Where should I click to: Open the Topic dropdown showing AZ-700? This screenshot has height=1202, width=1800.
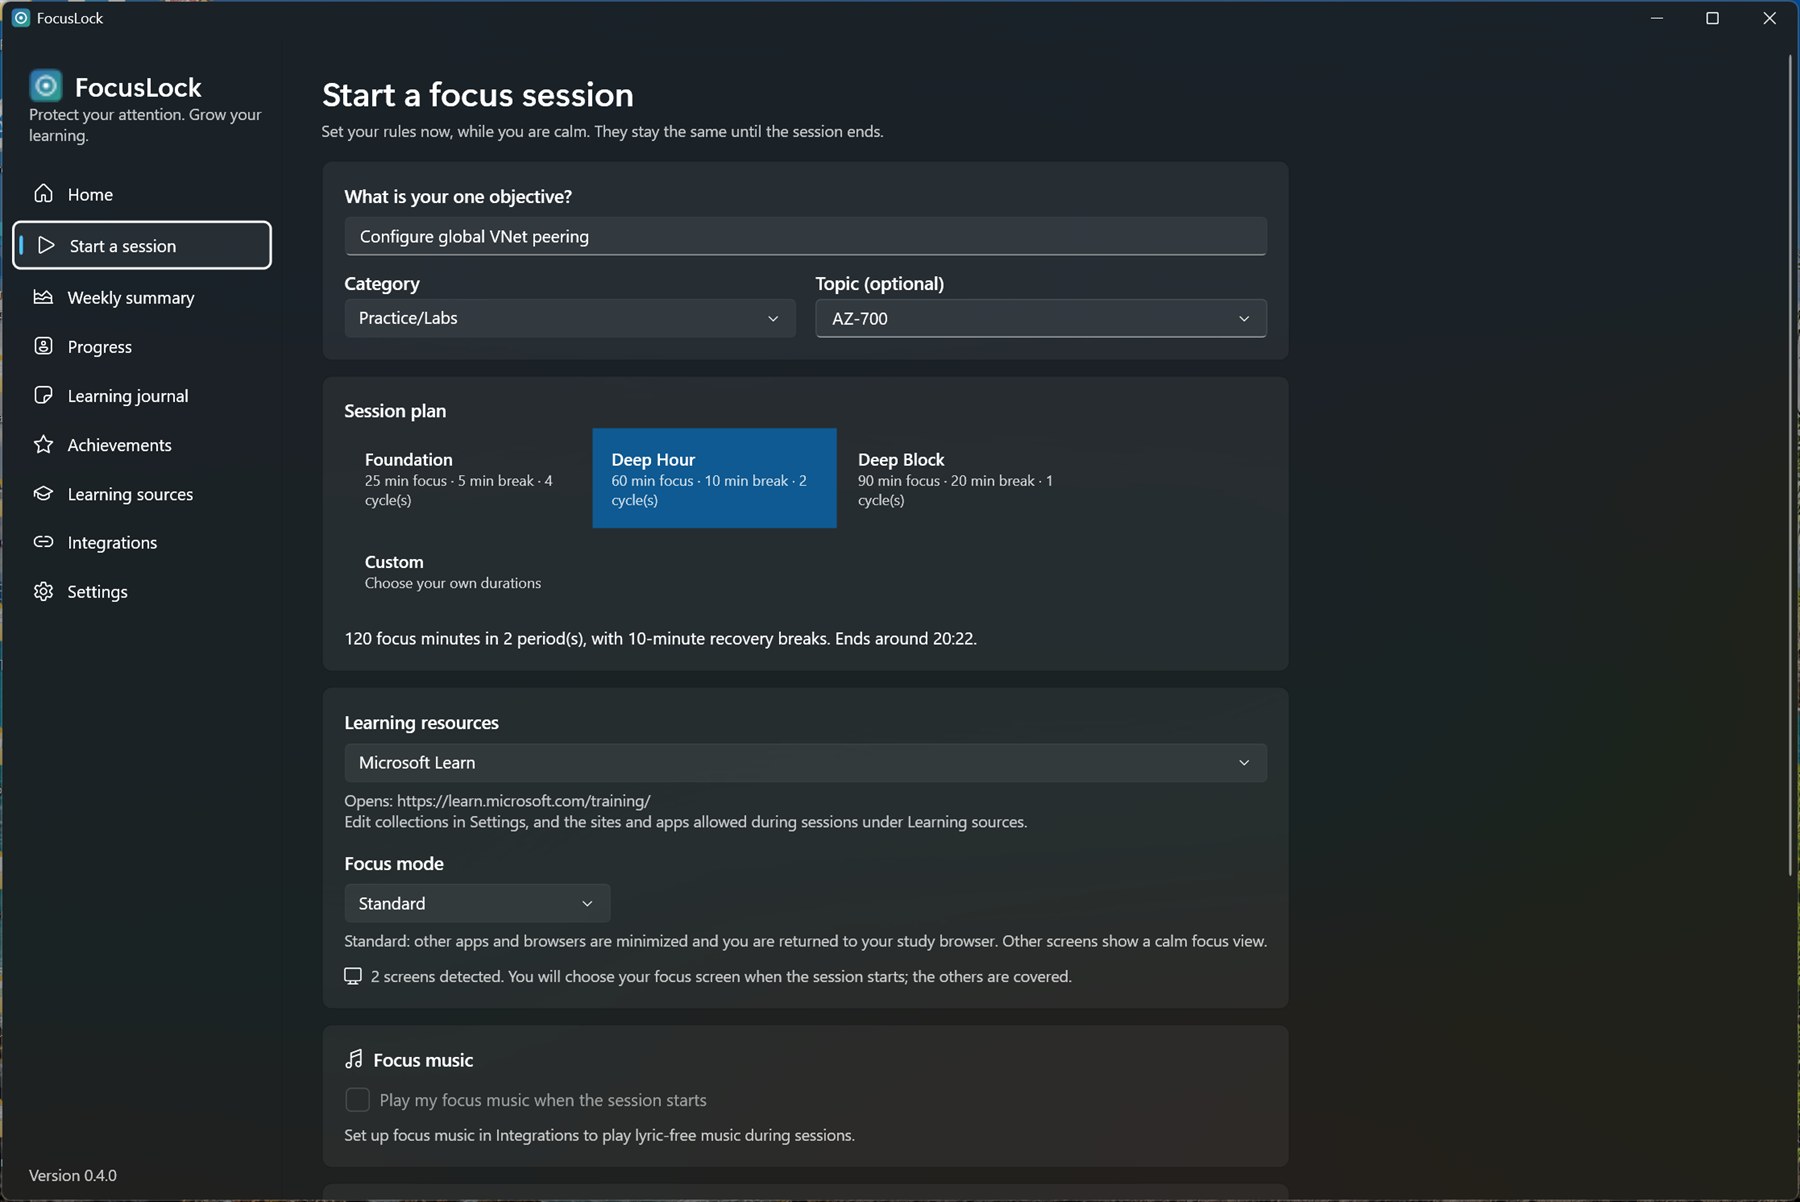1041,318
